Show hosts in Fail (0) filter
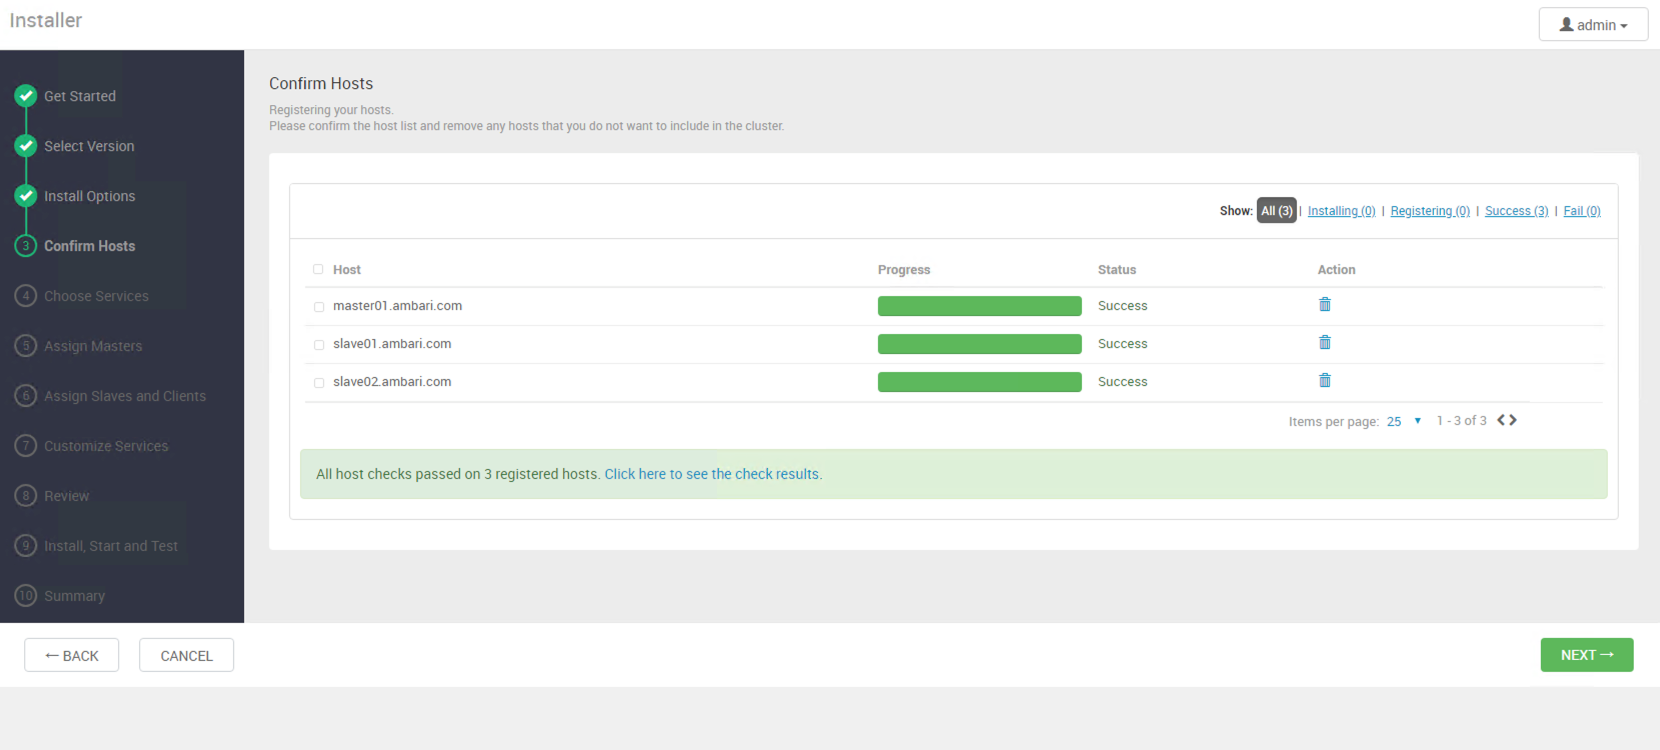The image size is (1660, 750). pyautogui.click(x=1581, y=211)
